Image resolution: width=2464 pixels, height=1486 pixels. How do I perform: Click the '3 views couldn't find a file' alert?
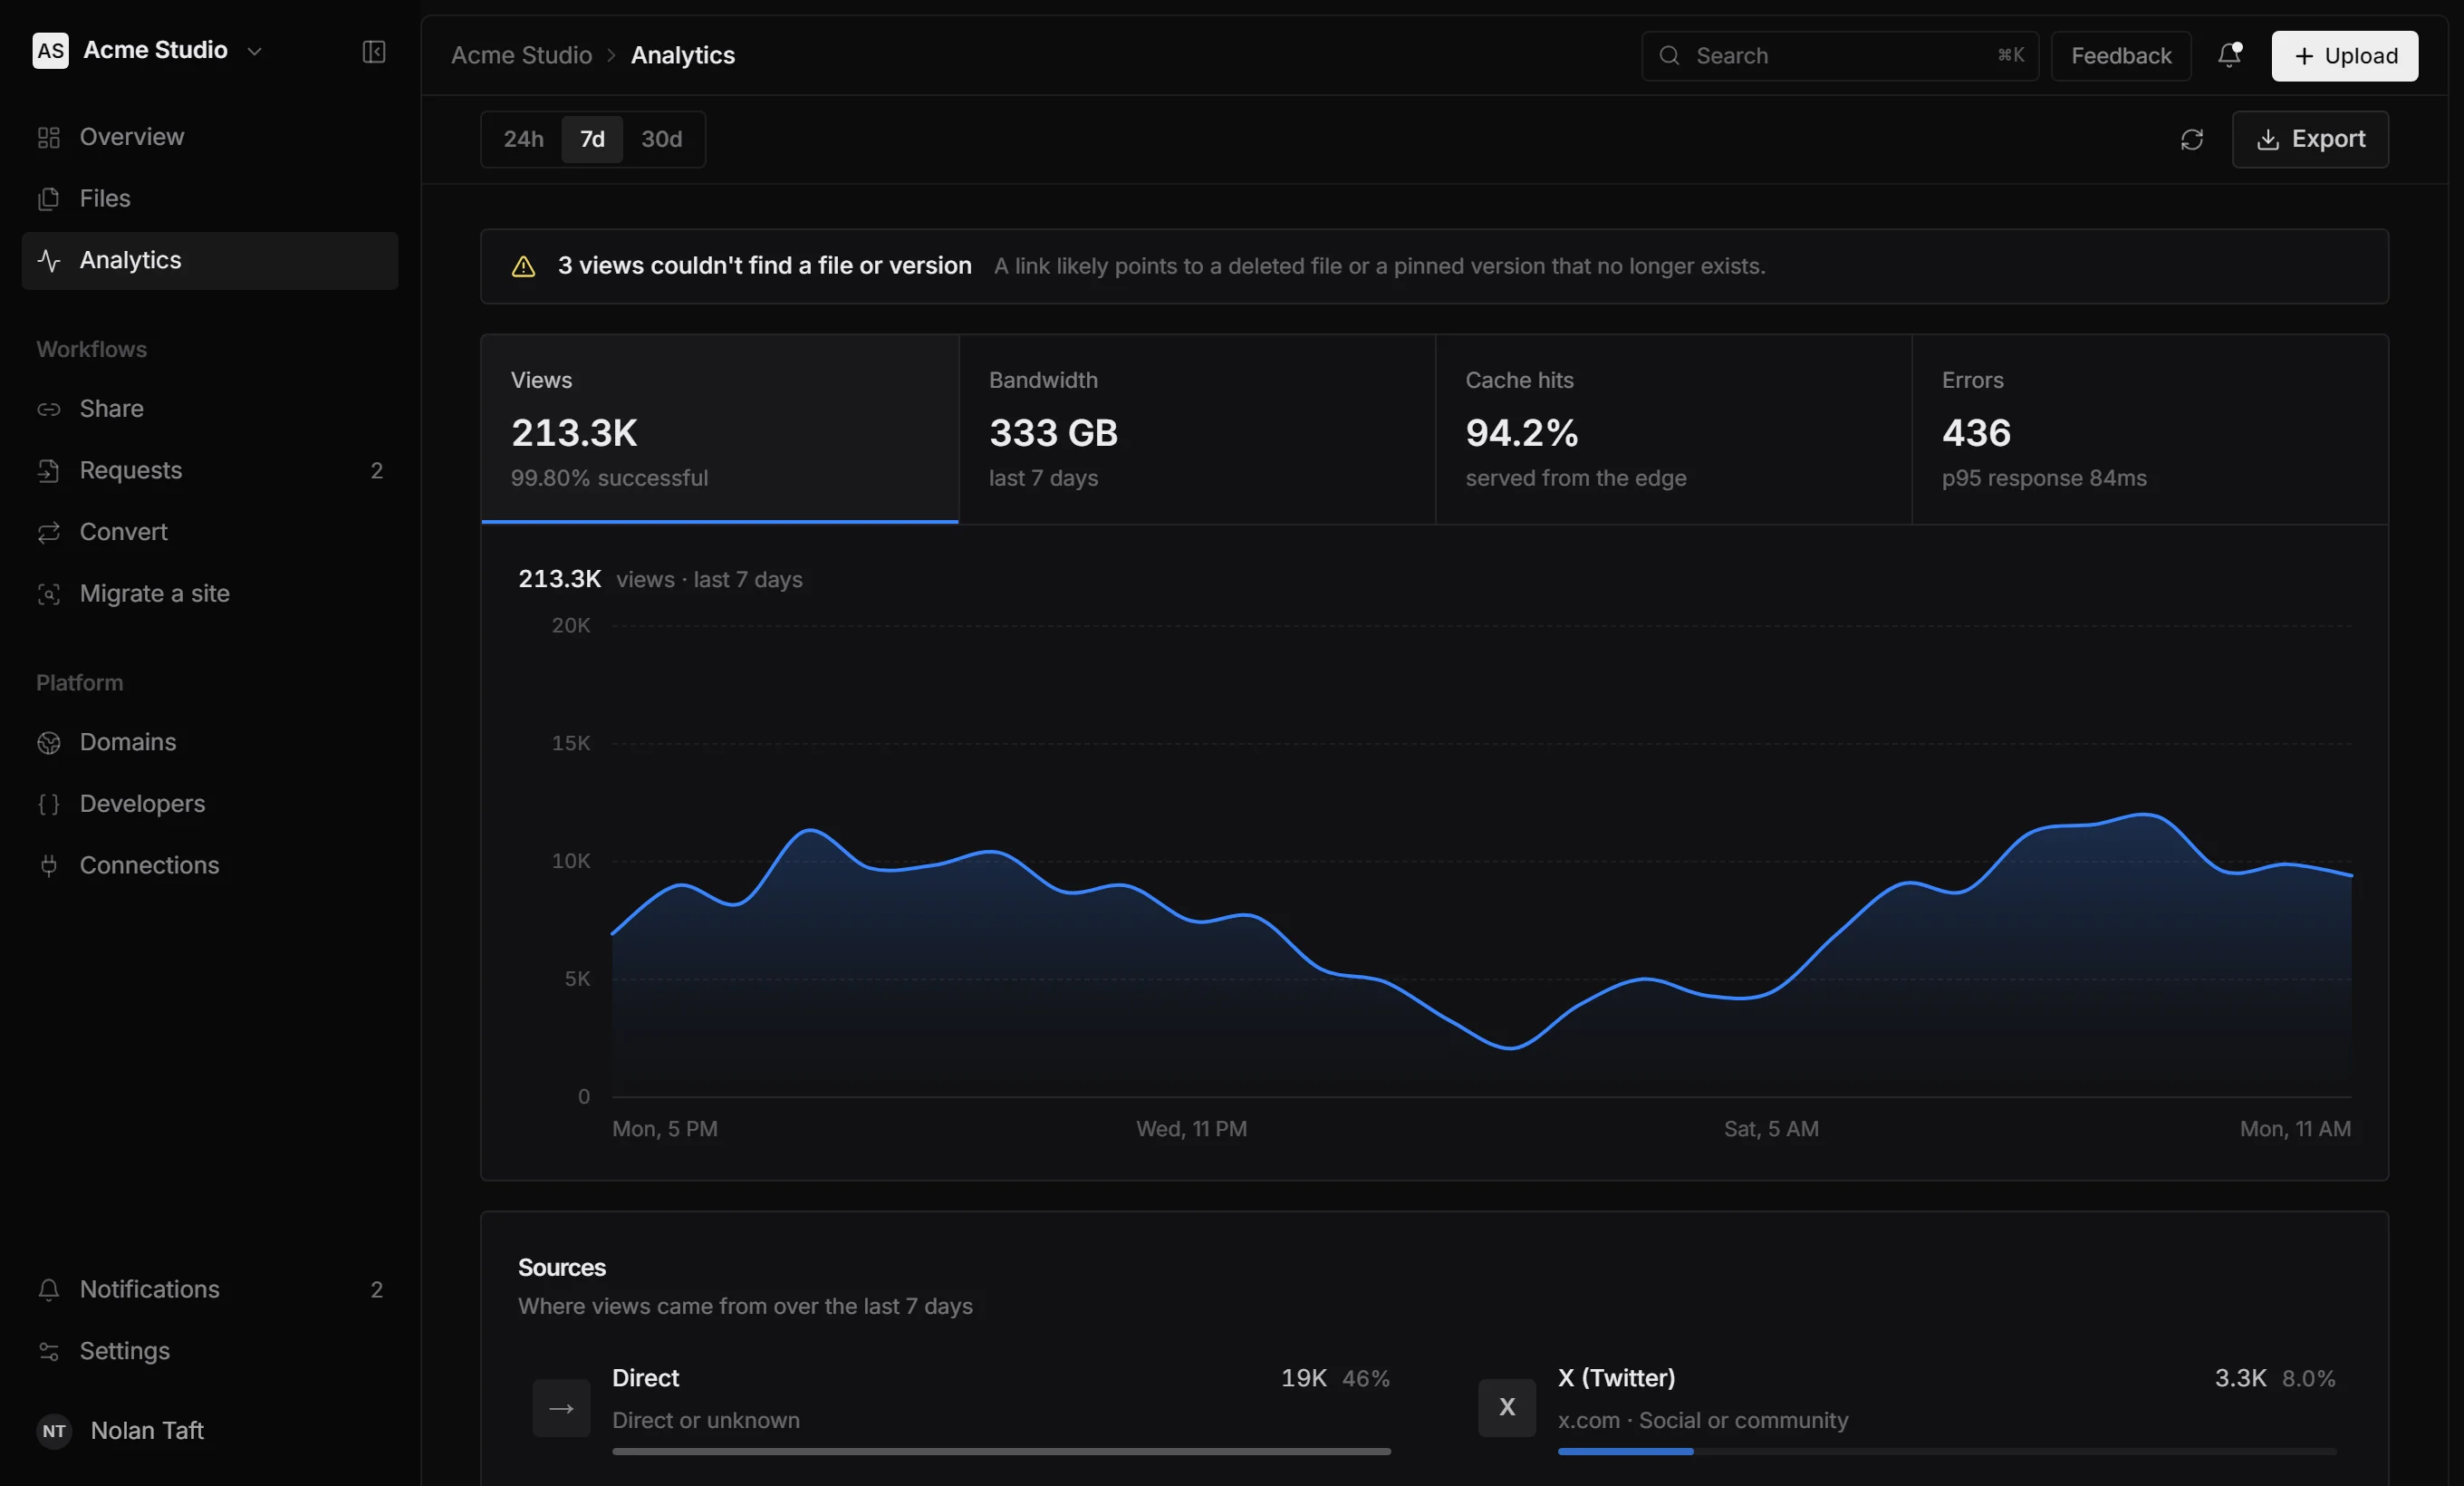1434,267
